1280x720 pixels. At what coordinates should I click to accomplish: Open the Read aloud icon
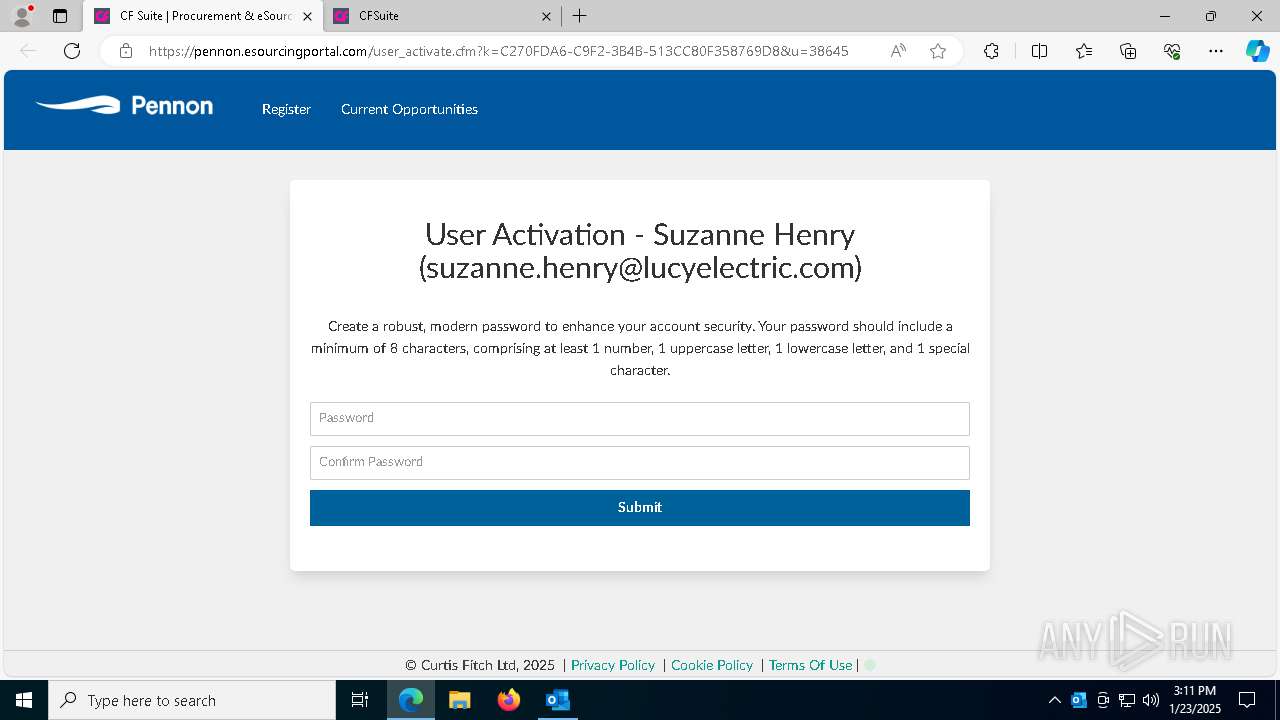[898, 51]
